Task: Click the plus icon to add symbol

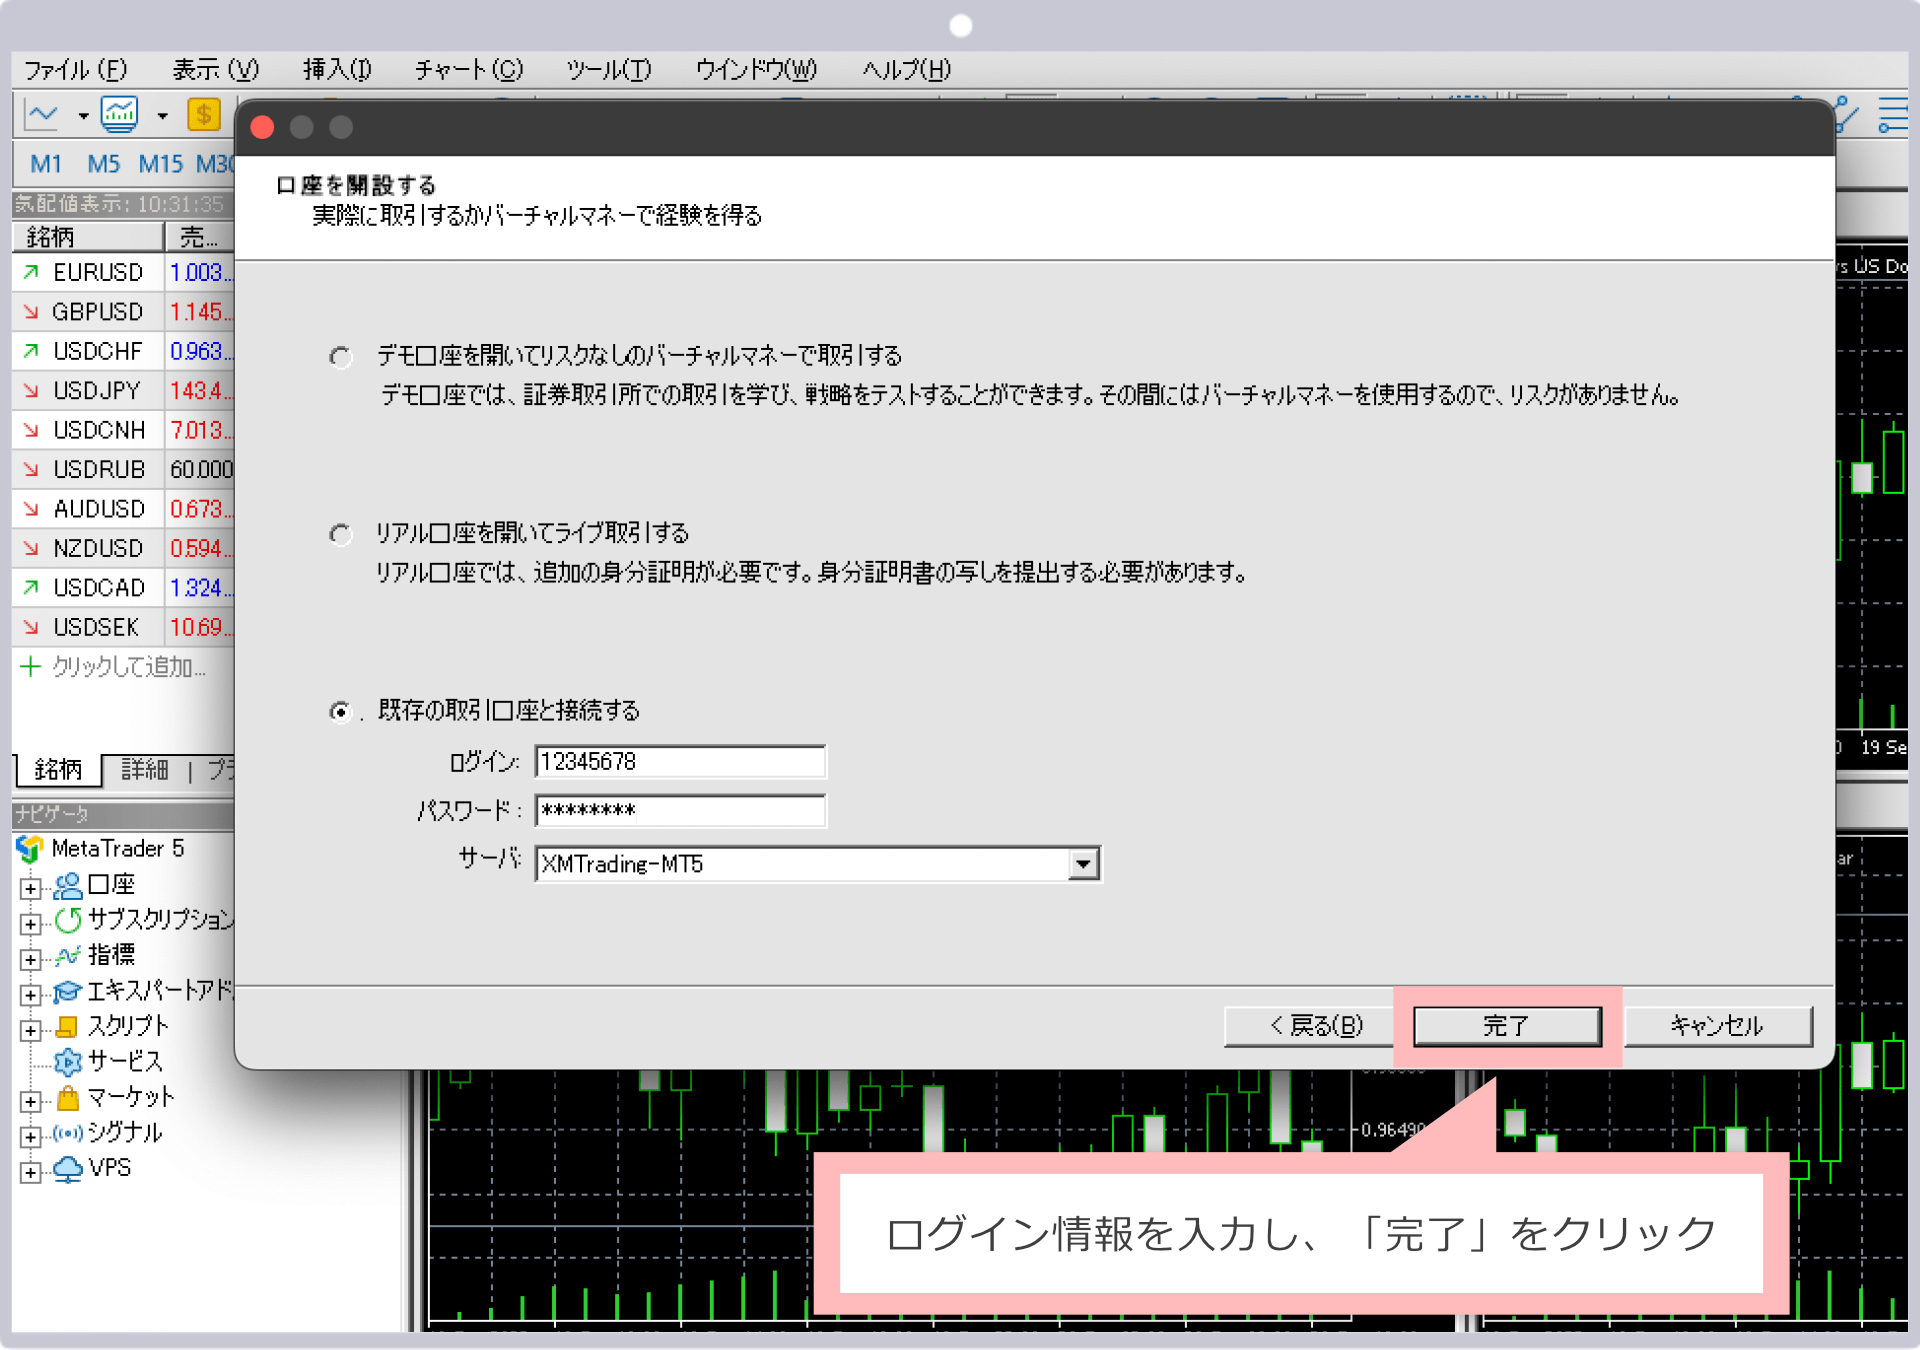Action: [x=31, y=667]
